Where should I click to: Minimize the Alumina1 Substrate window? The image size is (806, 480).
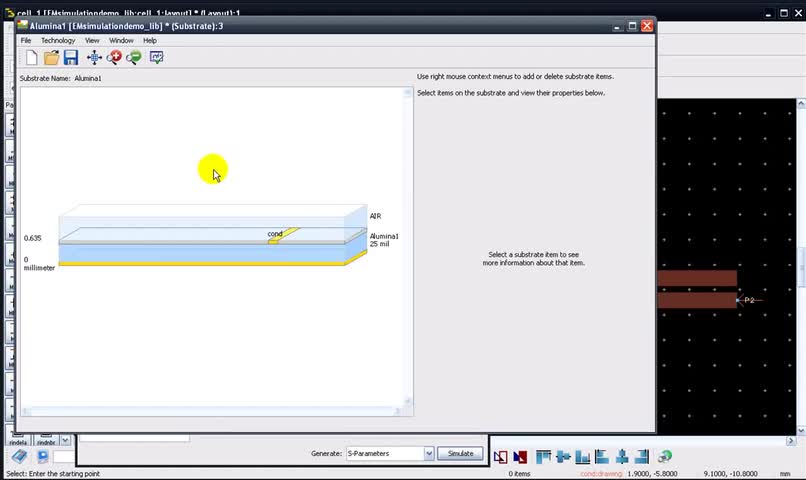tap(617, 26)
